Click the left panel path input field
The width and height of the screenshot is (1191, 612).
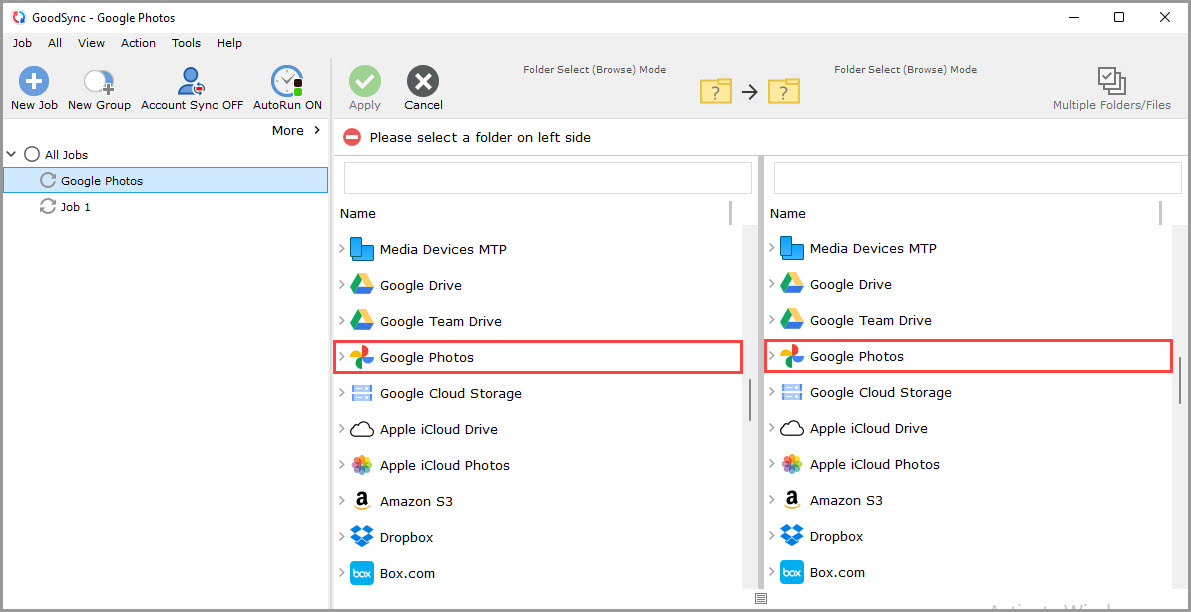547,177
